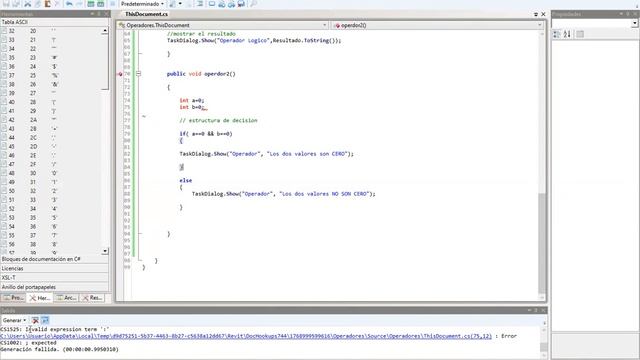Switch to the Her... tools tab
This screenshot has height=360, width=640.
pos(40,298)
